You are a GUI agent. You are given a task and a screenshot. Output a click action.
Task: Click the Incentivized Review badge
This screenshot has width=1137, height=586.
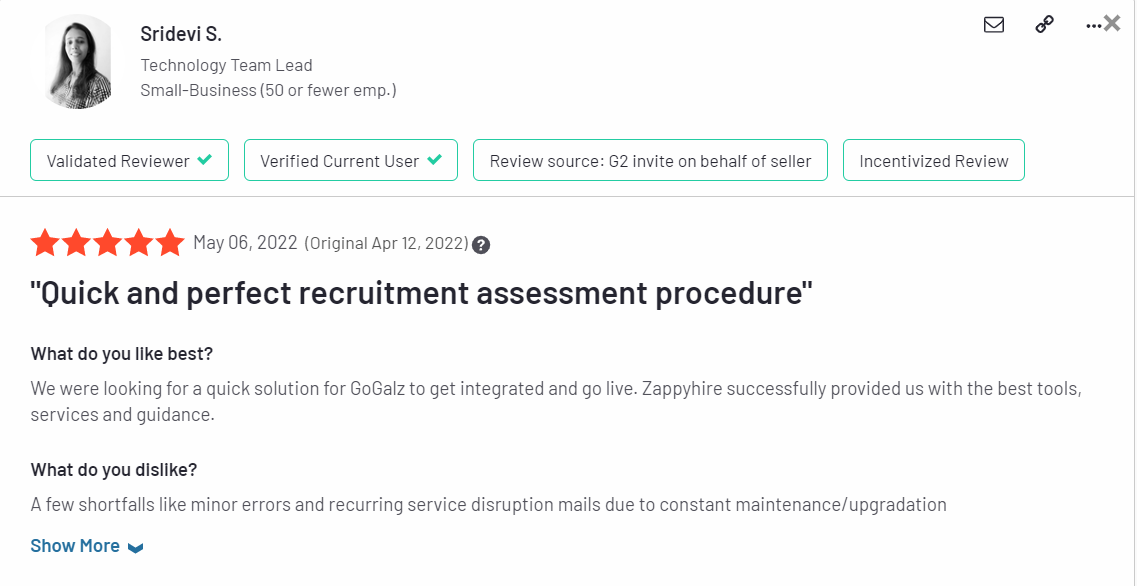(x=934, y=160)
